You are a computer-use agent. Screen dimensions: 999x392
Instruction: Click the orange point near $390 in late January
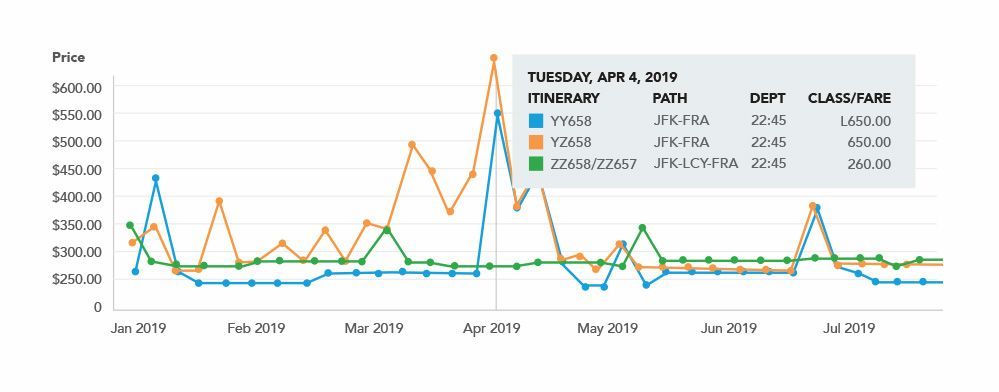[x=219, y=201]
